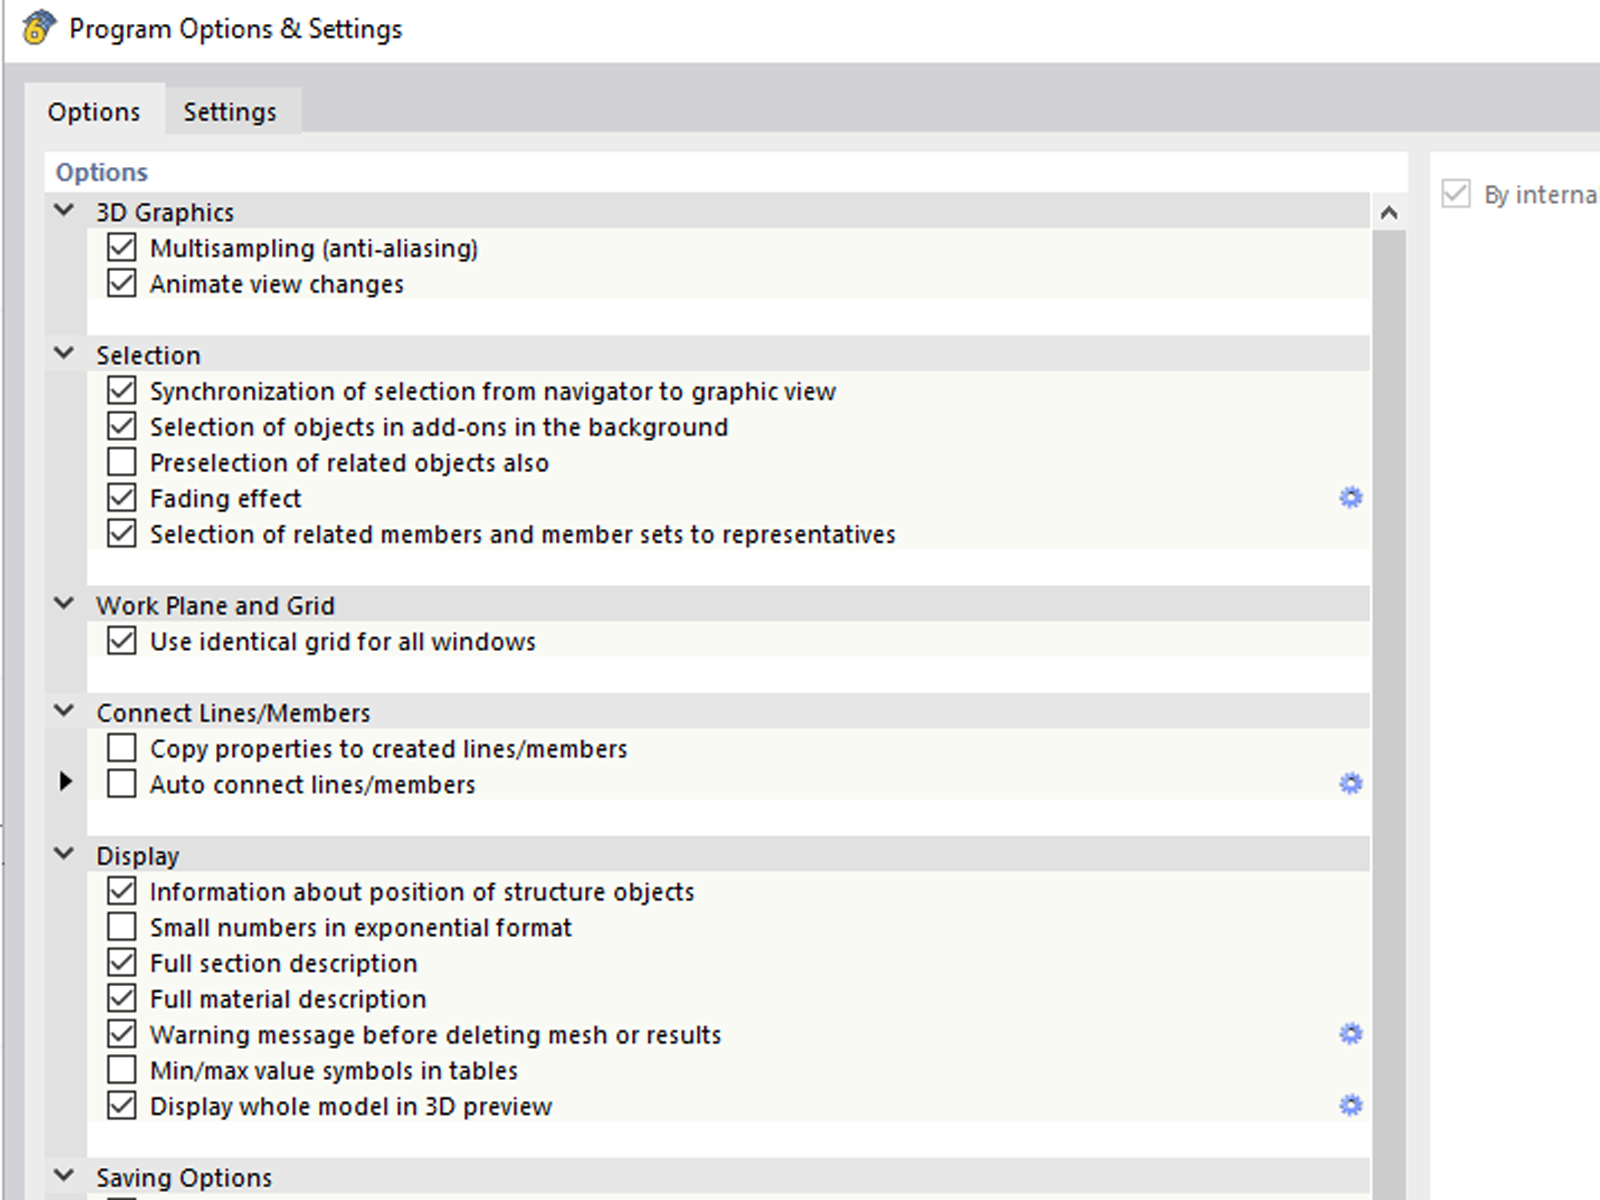Open gear for Display whole model in 3D preview
This screenshot has width=1600, height=1200.
pyautogui.click(x=1351, y=1106)
